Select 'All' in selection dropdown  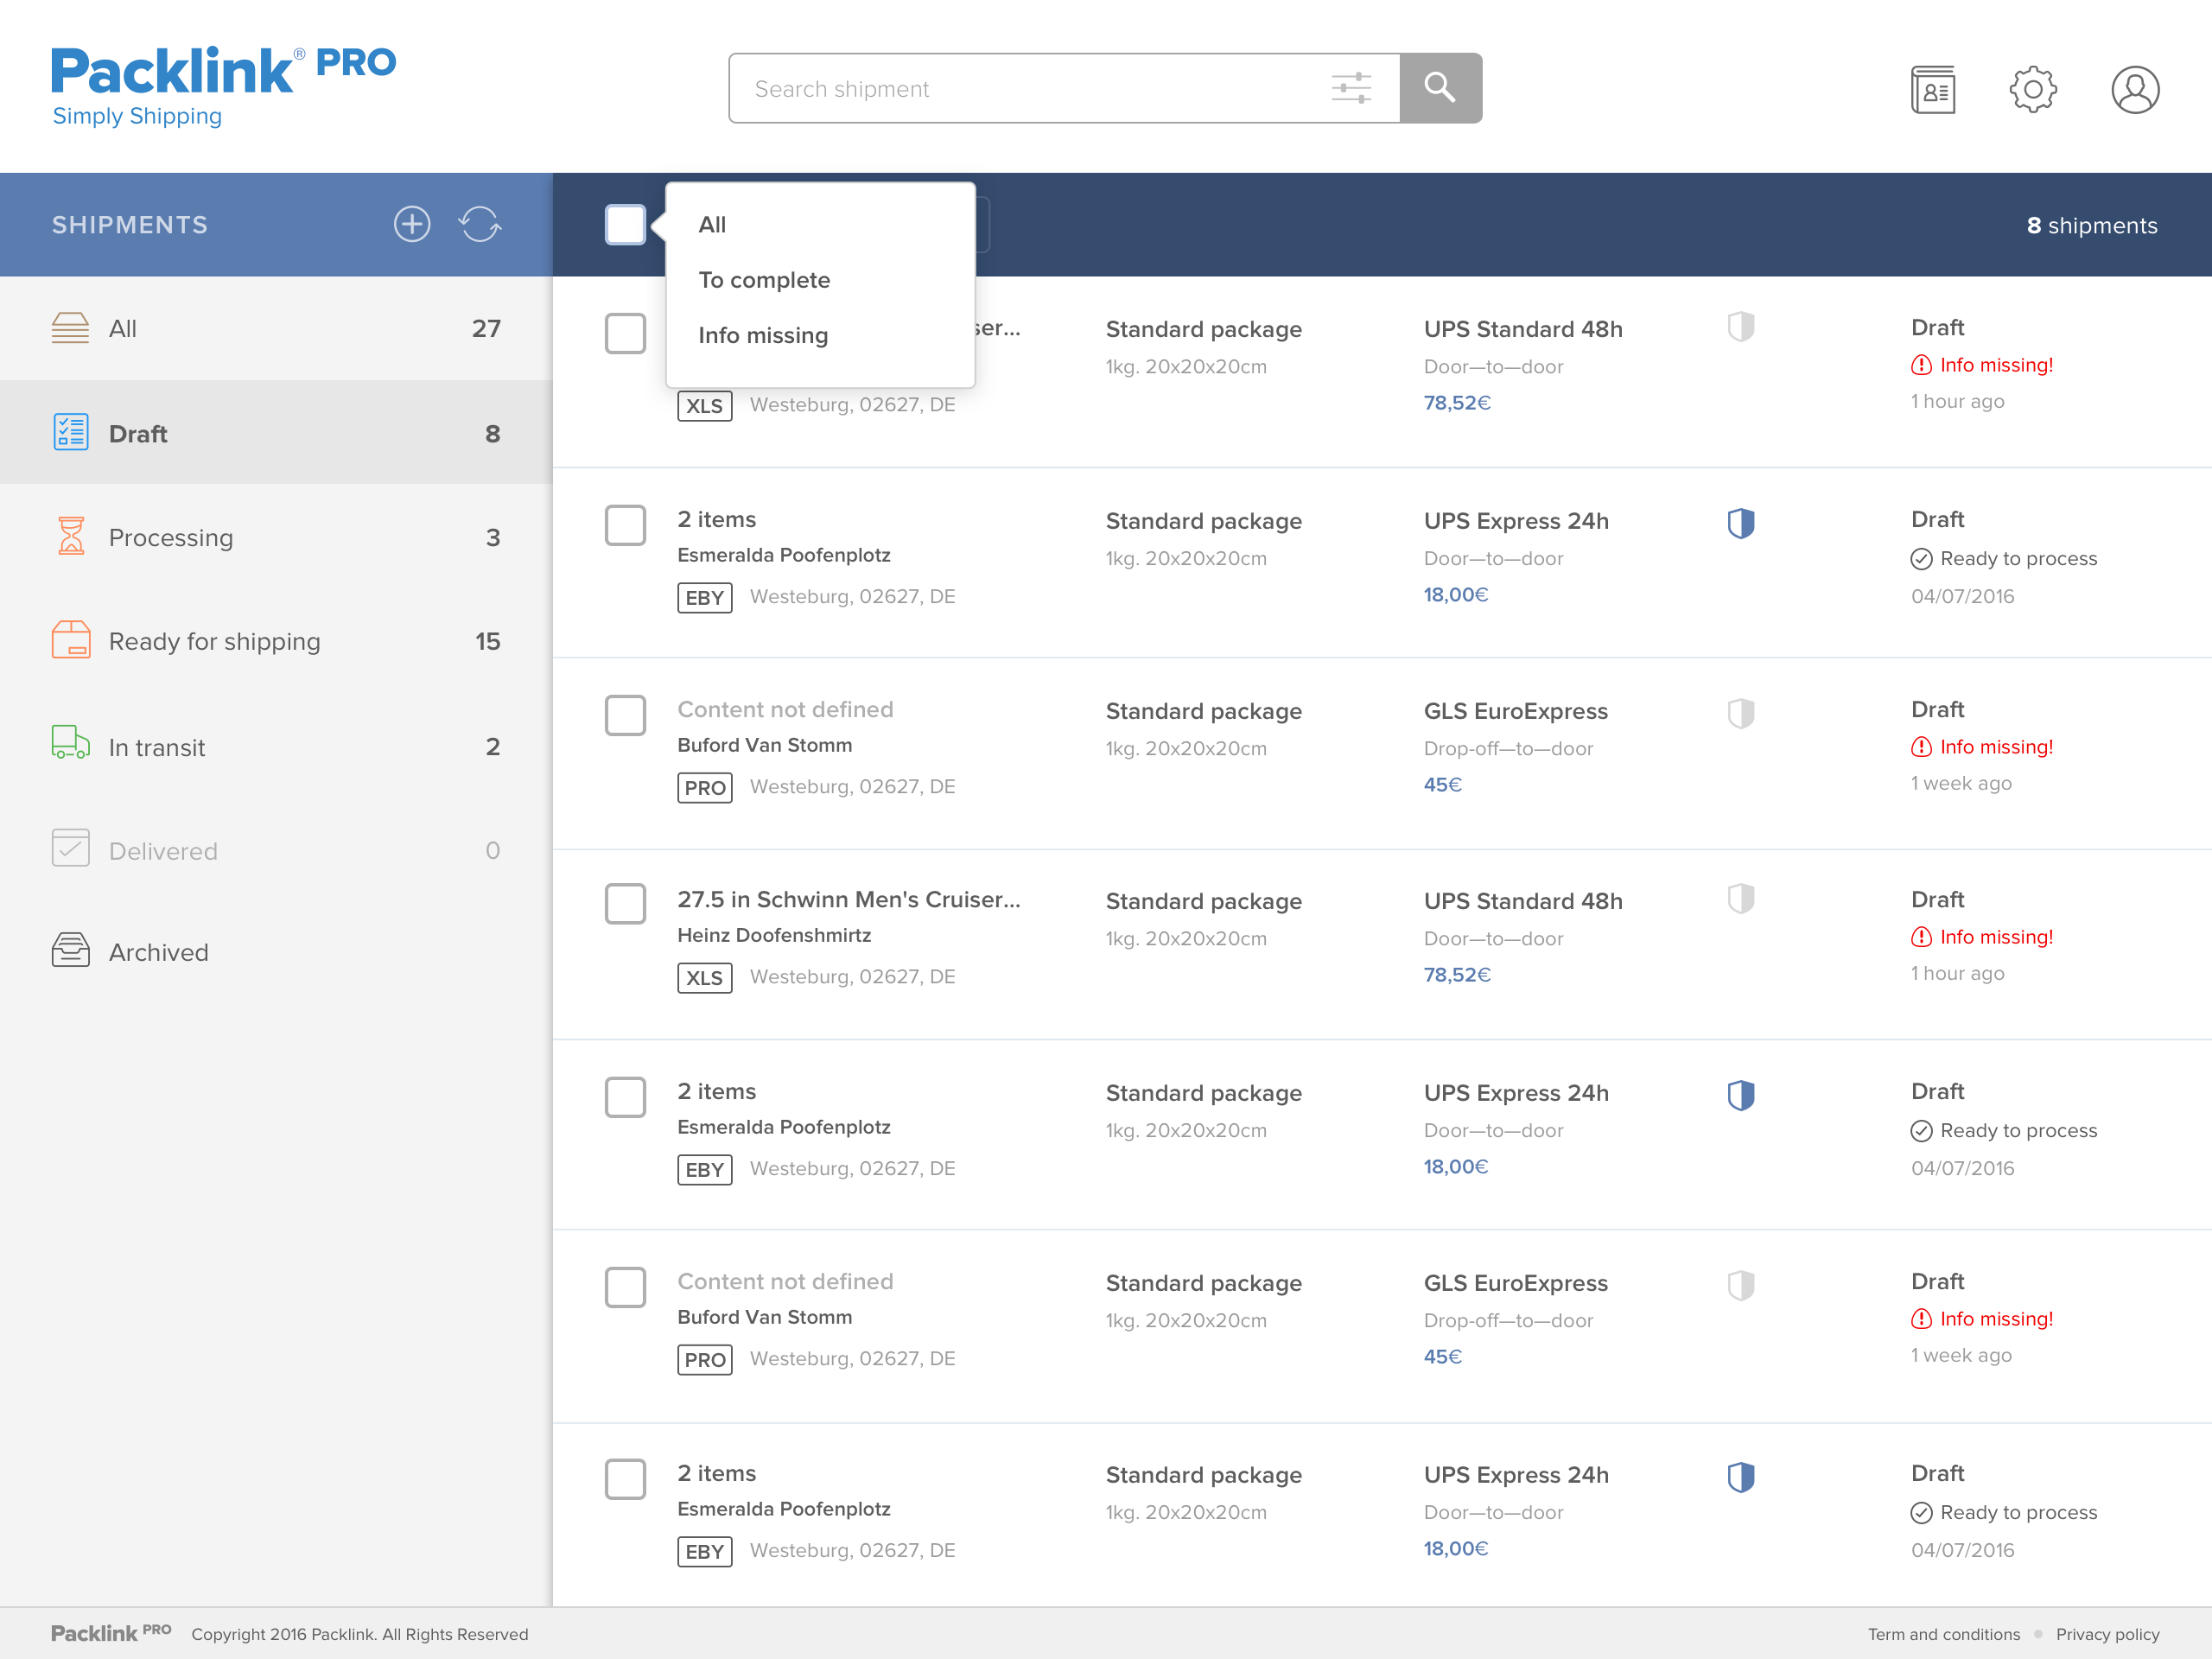click(712, 225)
